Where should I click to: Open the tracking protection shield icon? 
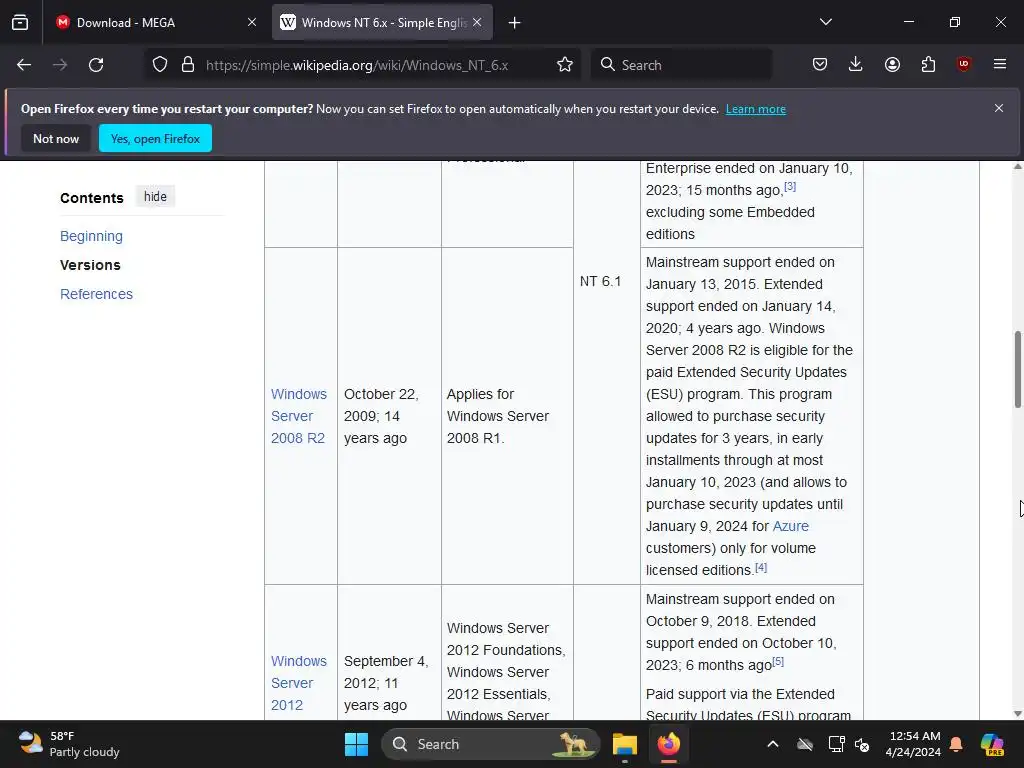[160, 65]
